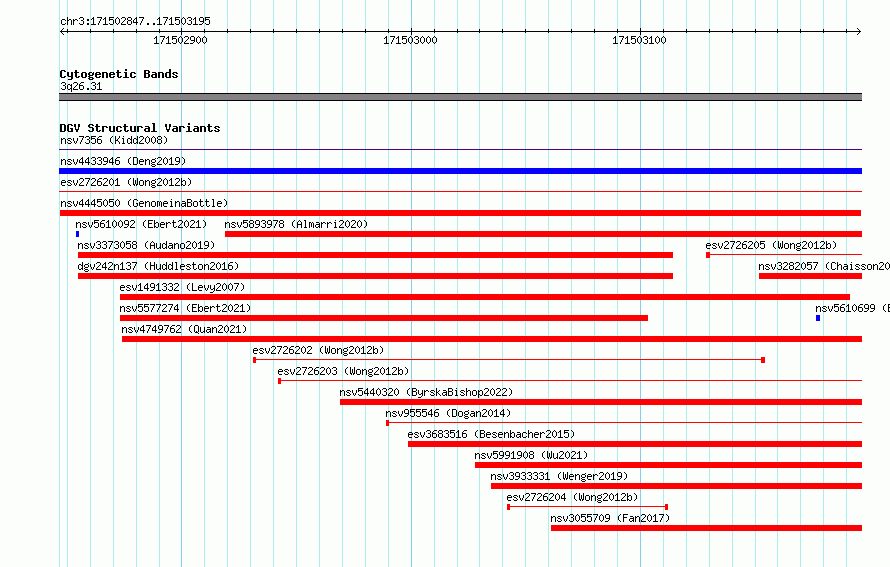Screen dimensions: 890x567
Task: Select the esv1491332 (Levy2007) red bar
Action: (485, 297)
